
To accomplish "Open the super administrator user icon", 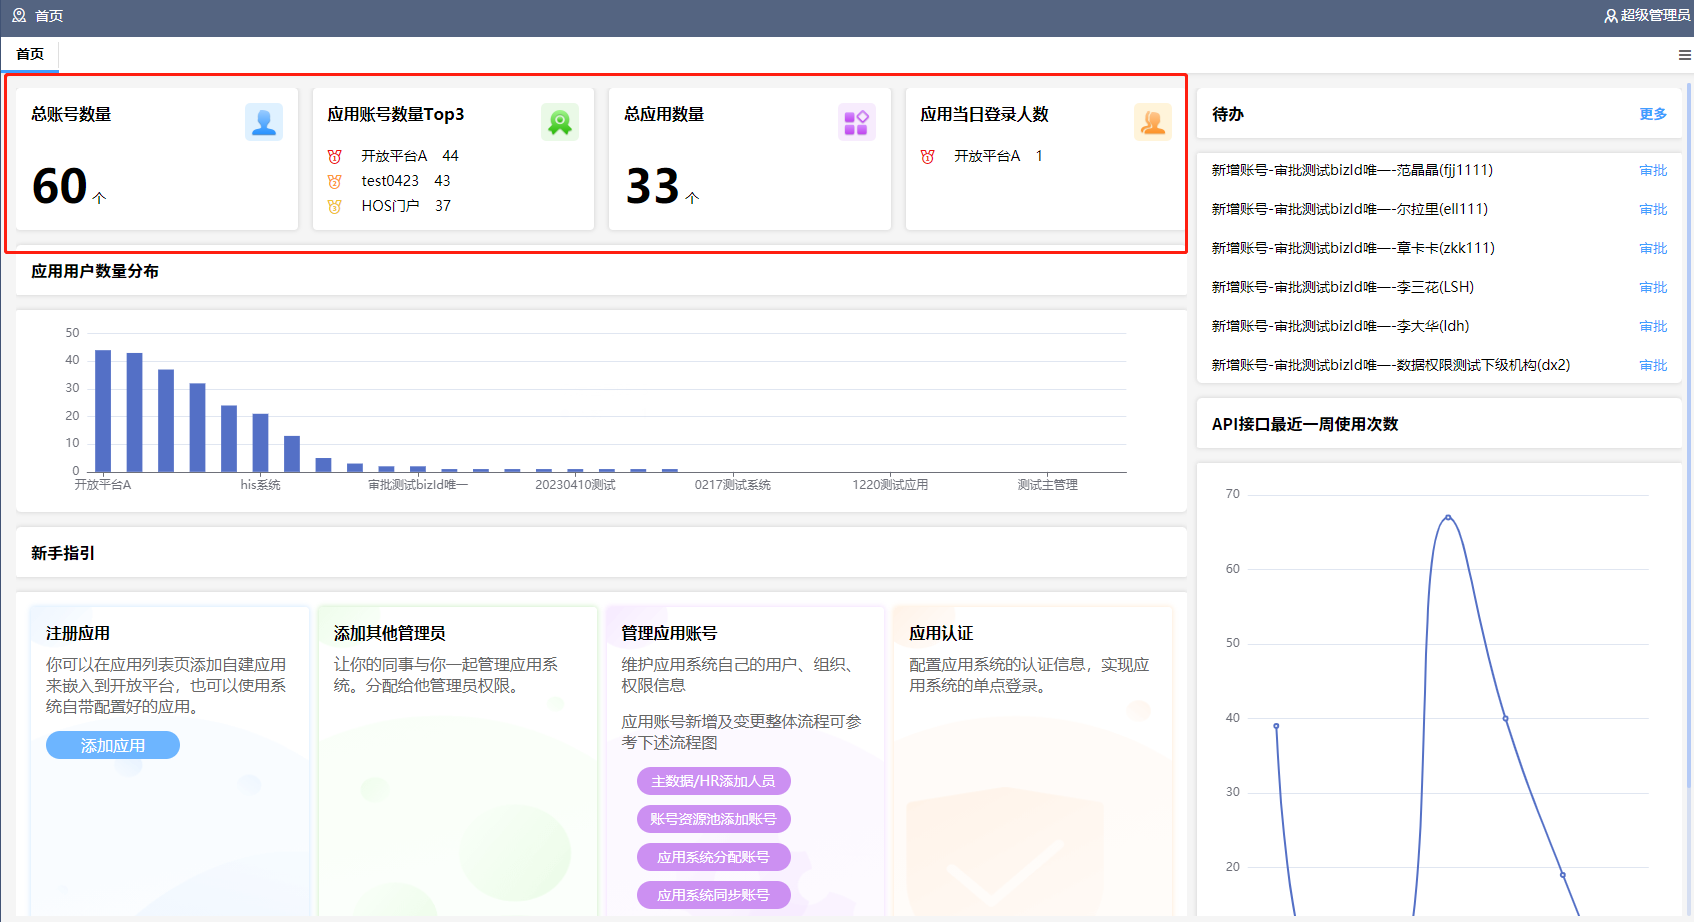I will [1610, 16].
